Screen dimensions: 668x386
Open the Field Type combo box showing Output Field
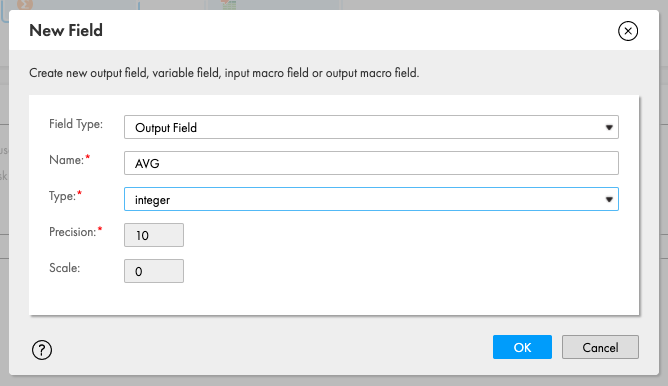coord(371,127)
